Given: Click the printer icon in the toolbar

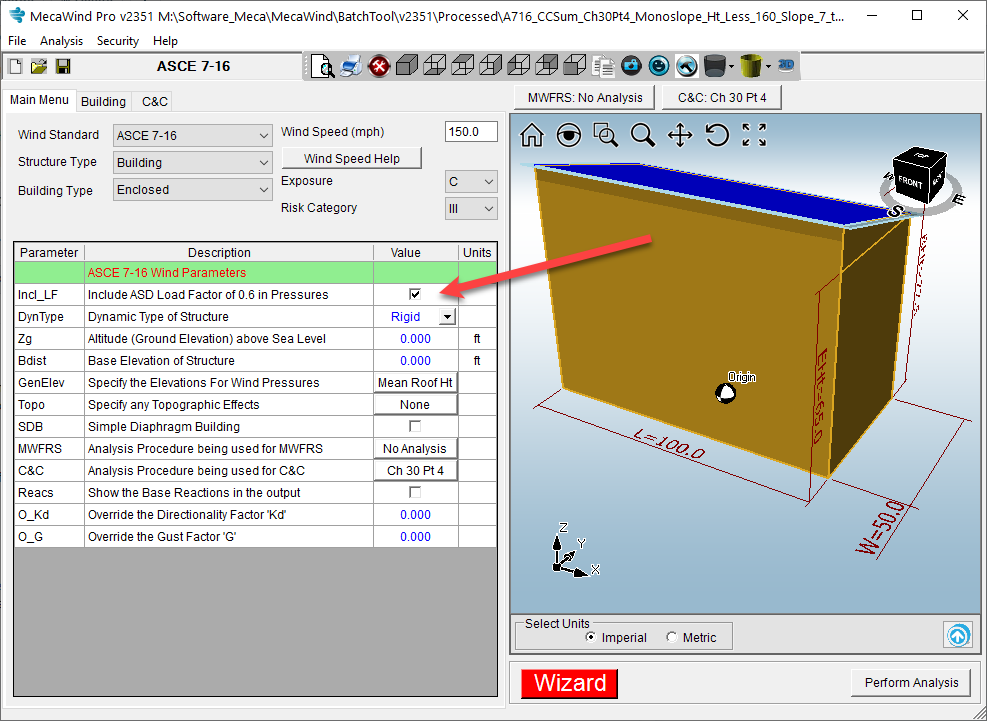Looking at the screenshot, I should [x=351, y=65].
